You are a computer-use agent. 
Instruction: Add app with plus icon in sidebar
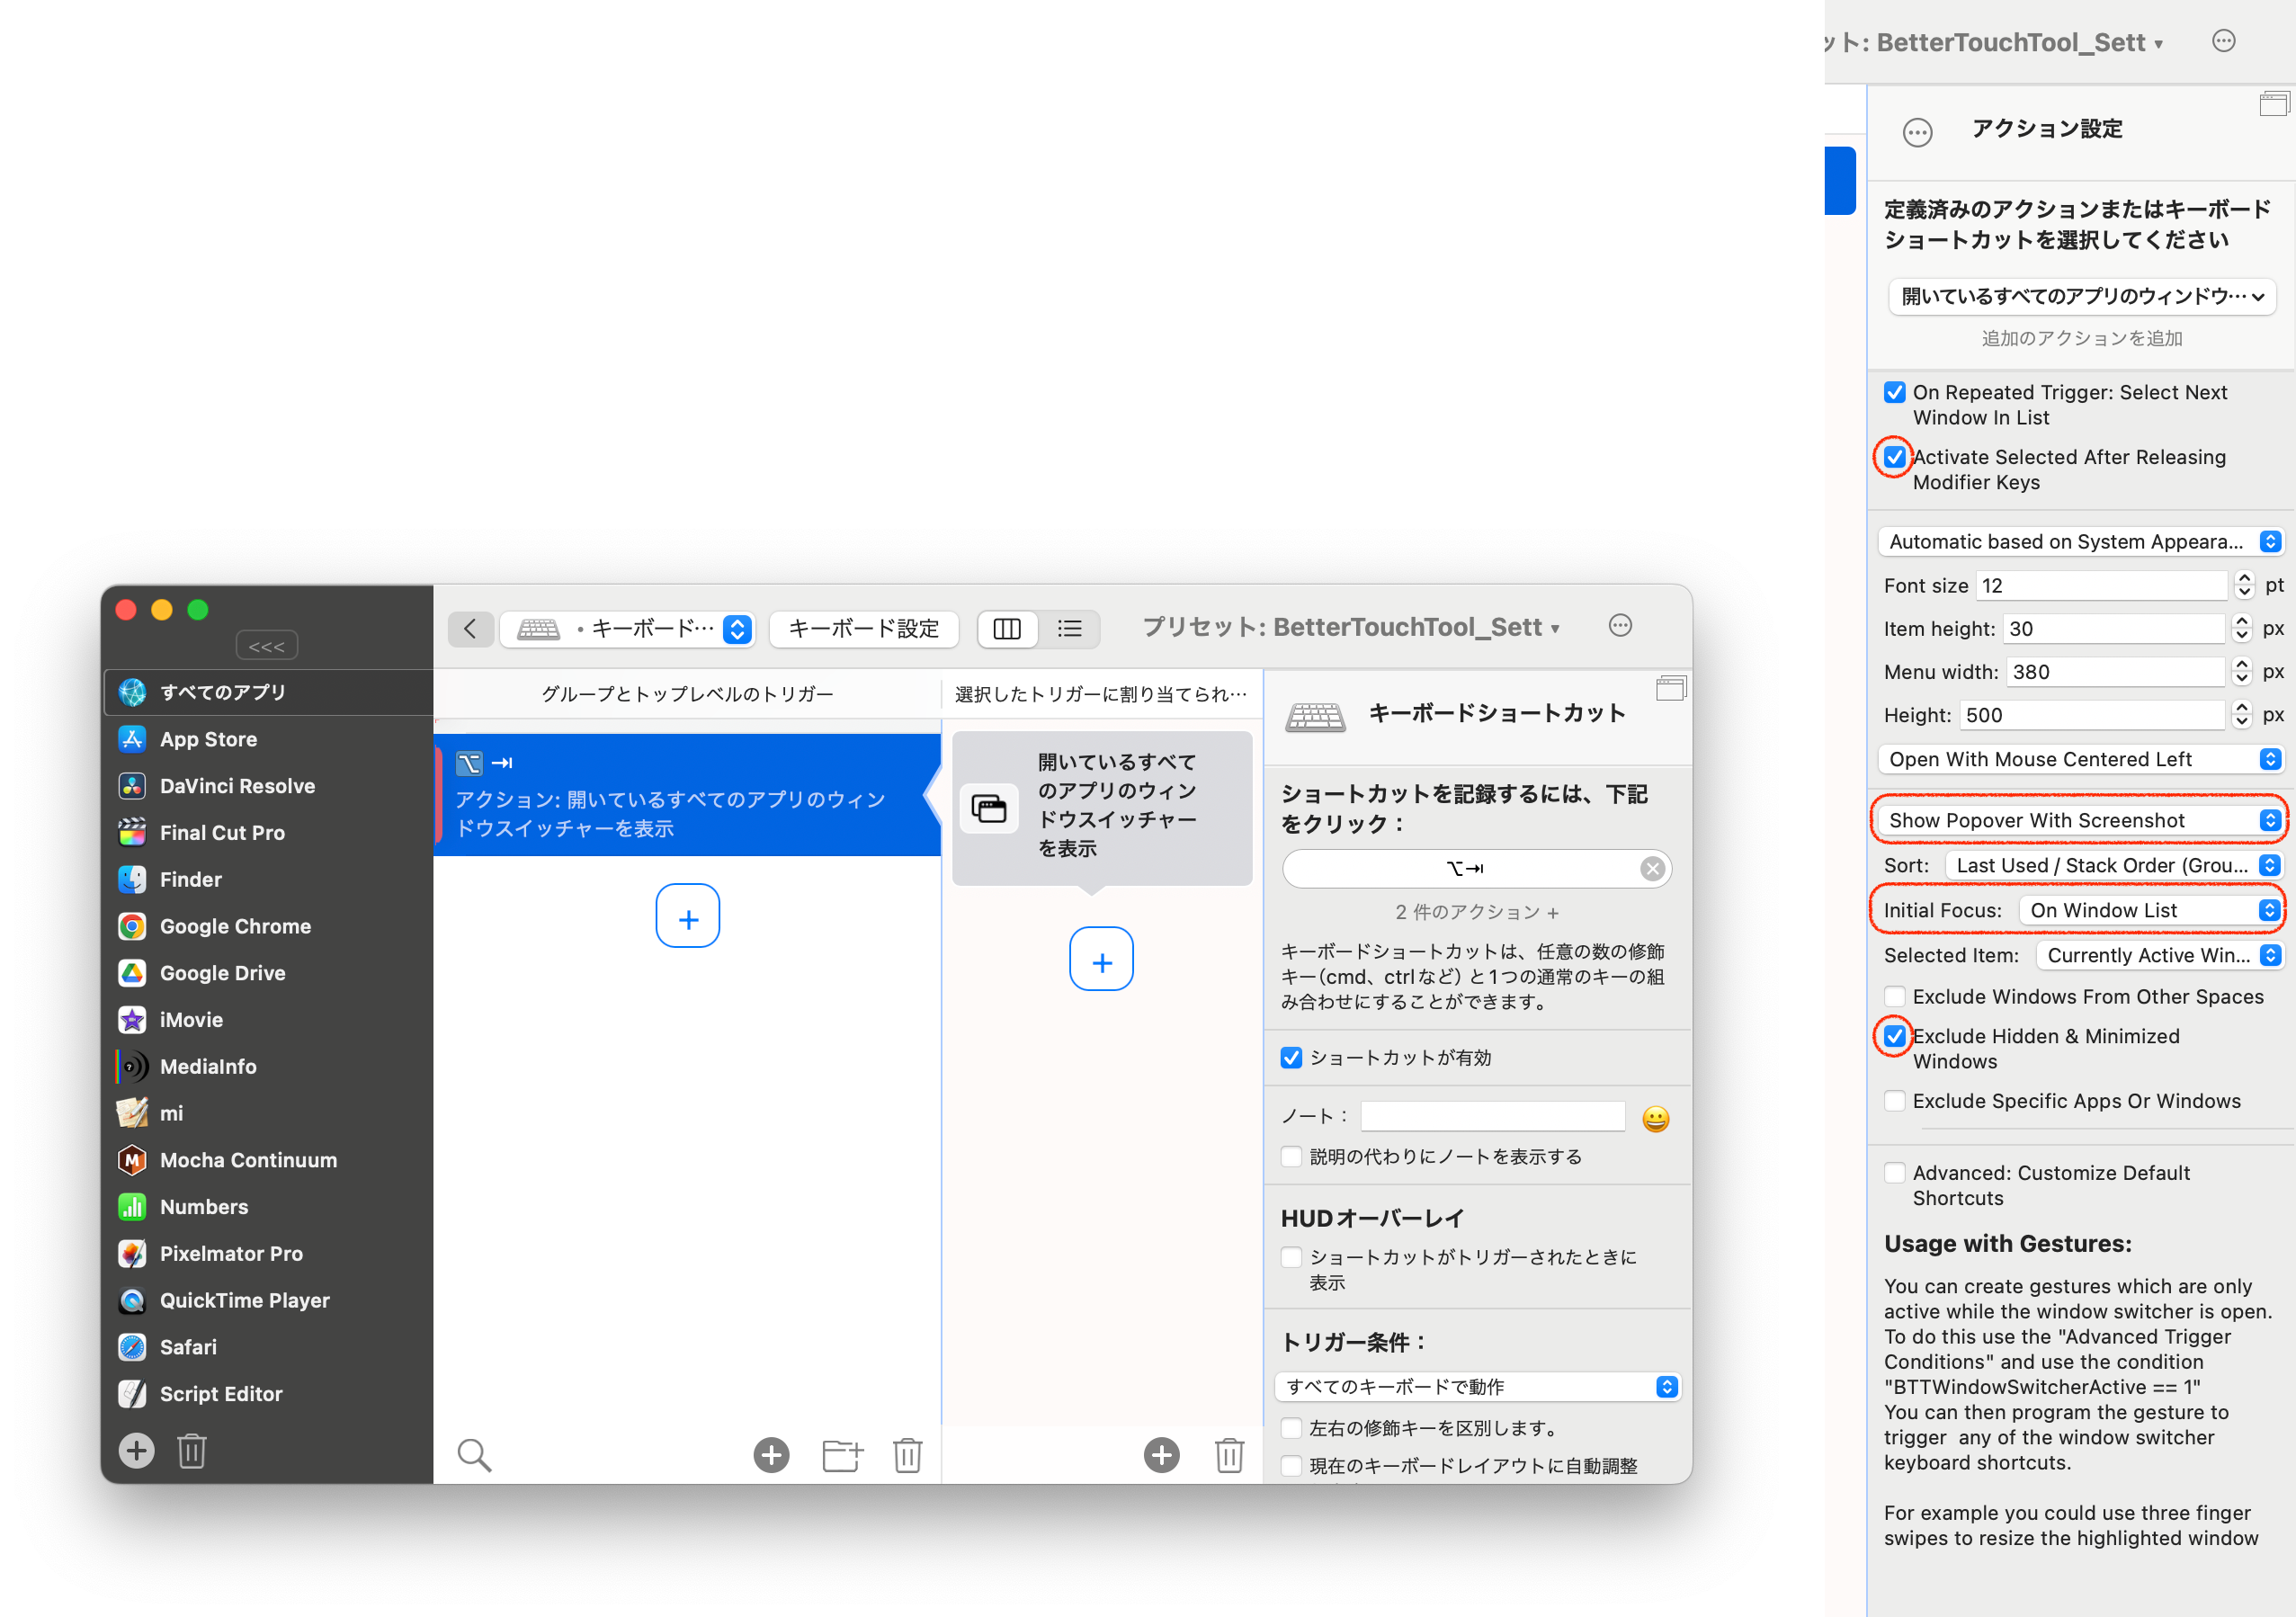click(x=137, y=1450)
